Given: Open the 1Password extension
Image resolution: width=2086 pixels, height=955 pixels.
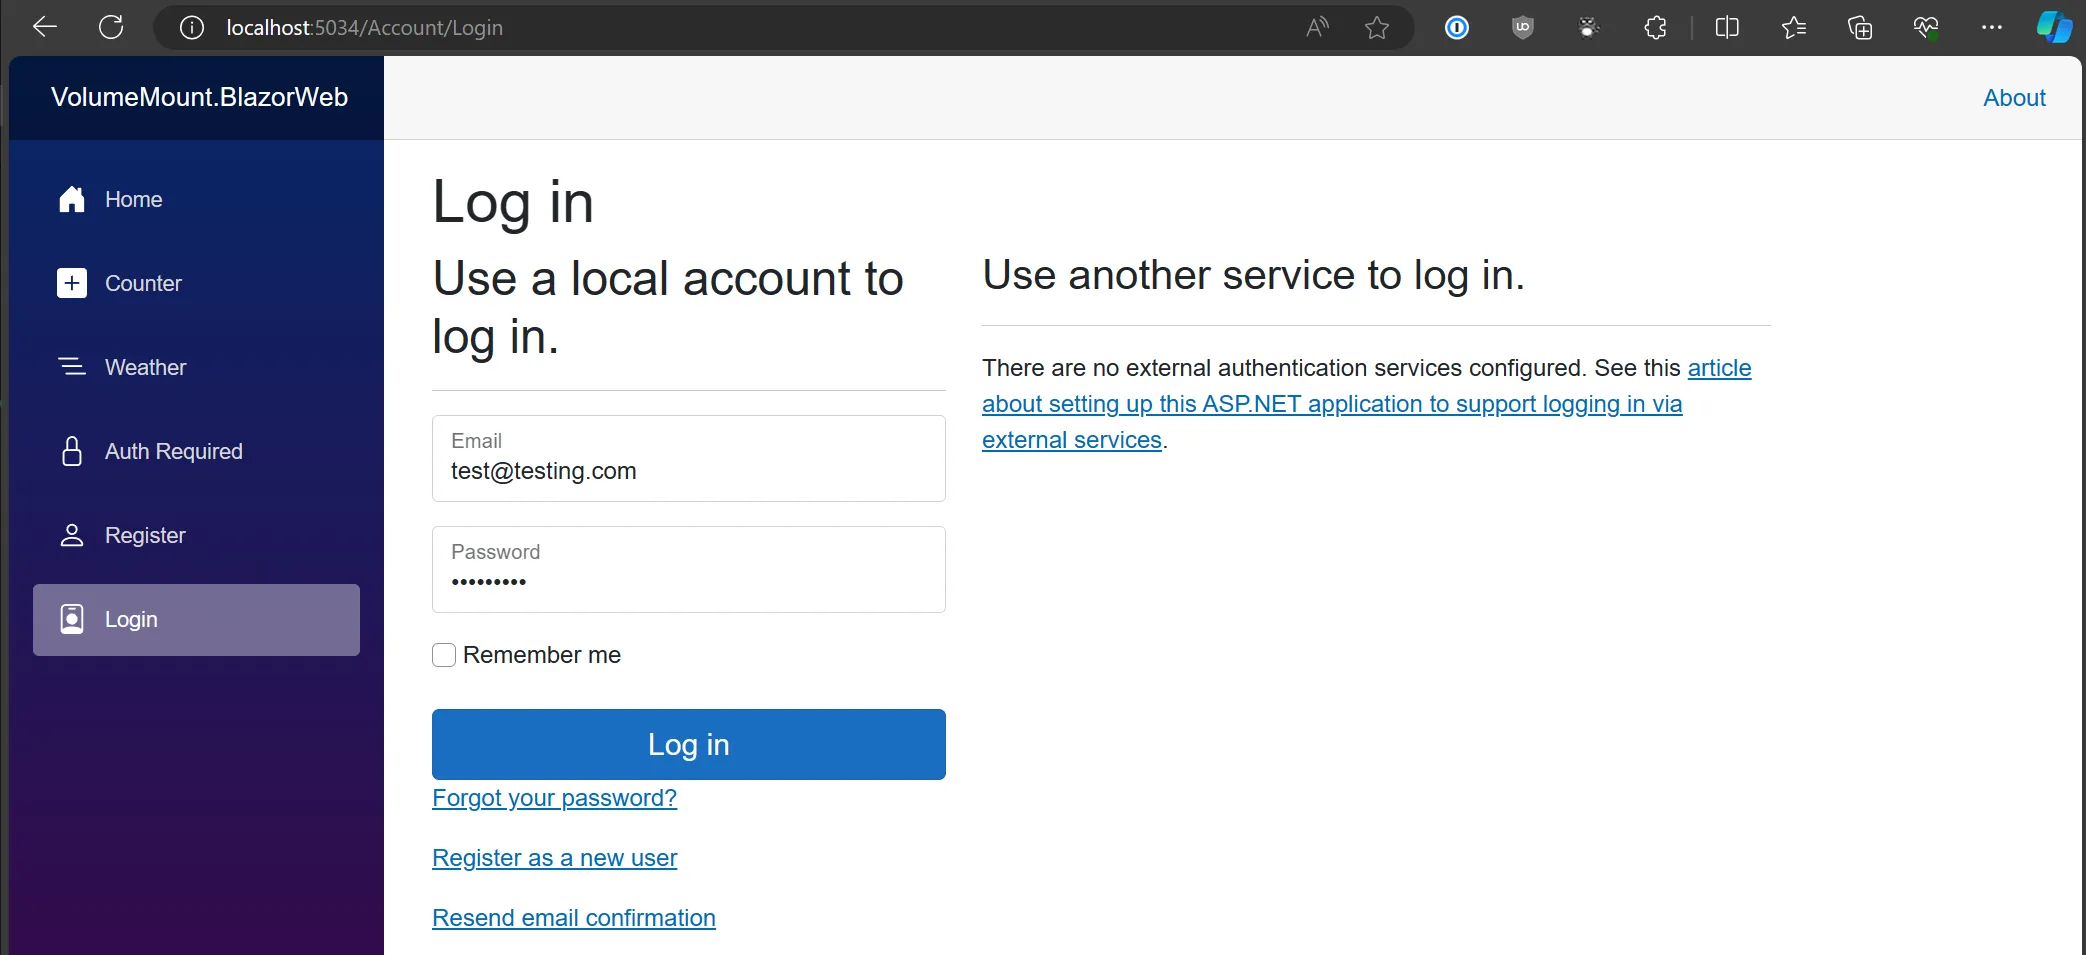Looking at the screenshot, I should point(1456,27).
